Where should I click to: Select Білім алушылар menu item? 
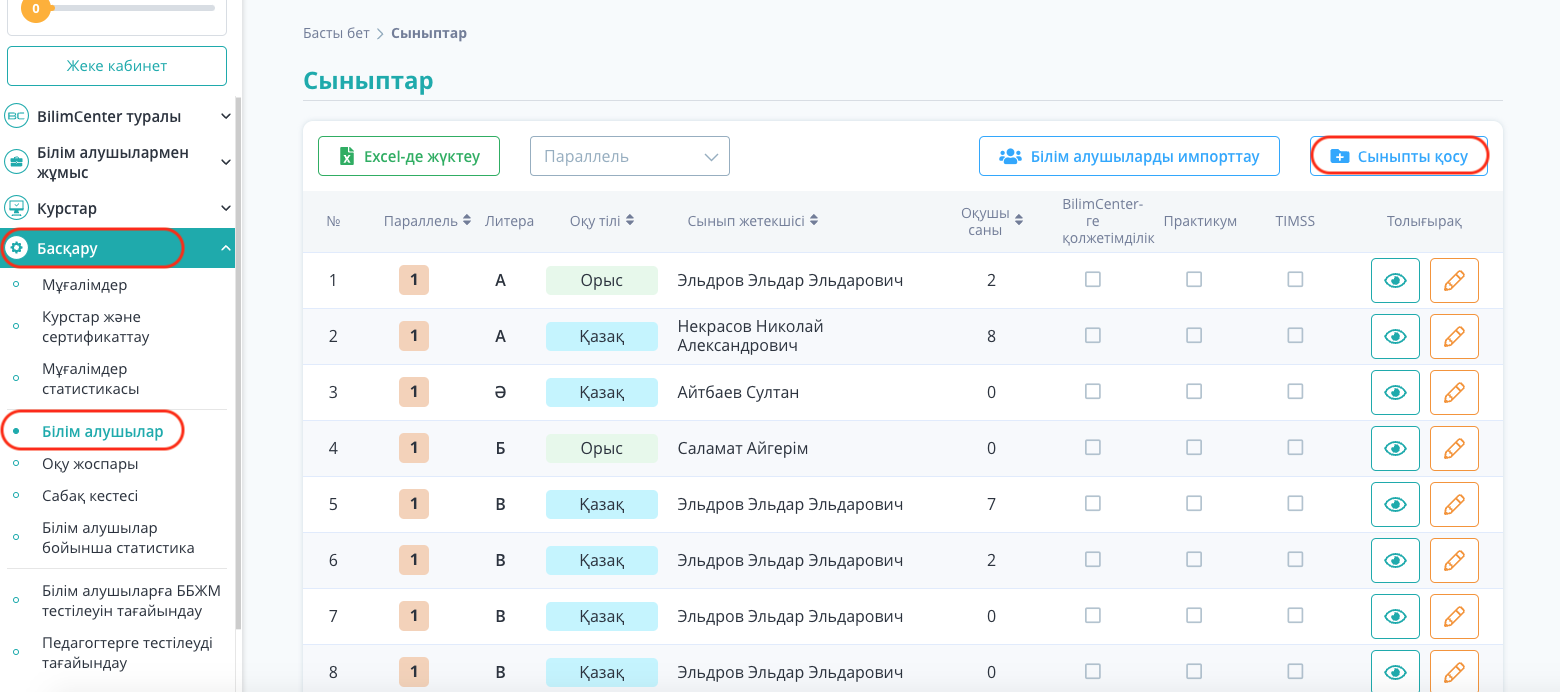click(x=103, y=431)
